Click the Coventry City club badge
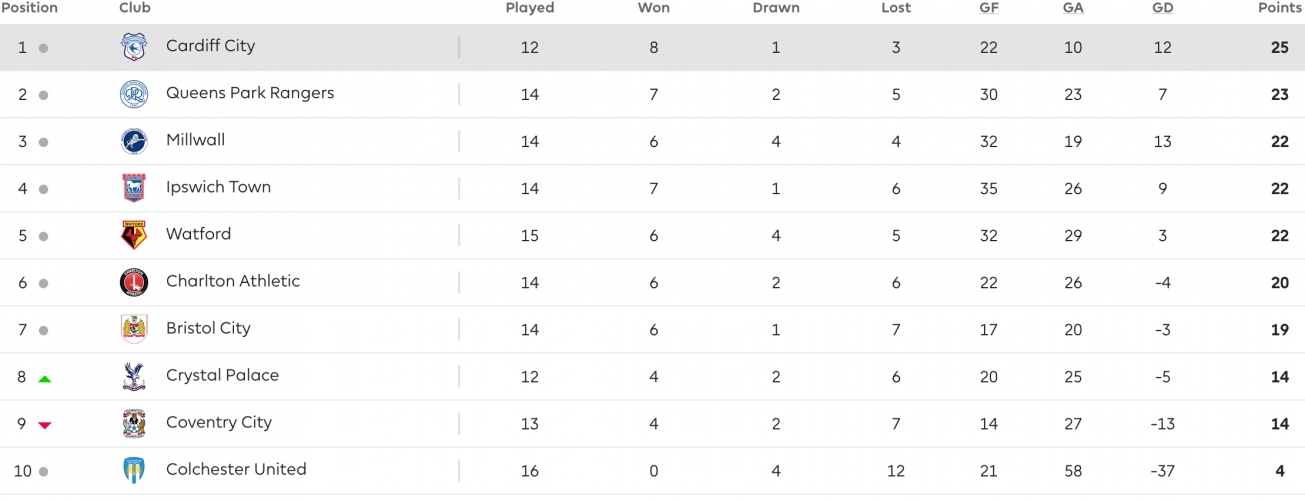 [x=134, y=423]
